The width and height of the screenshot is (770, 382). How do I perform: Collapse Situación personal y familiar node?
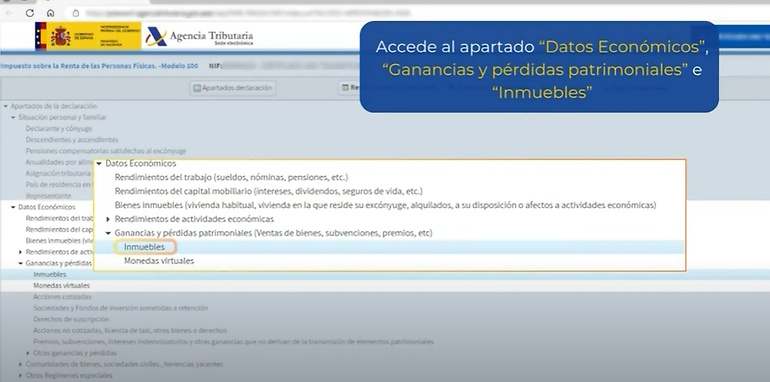tap(13, 117)
